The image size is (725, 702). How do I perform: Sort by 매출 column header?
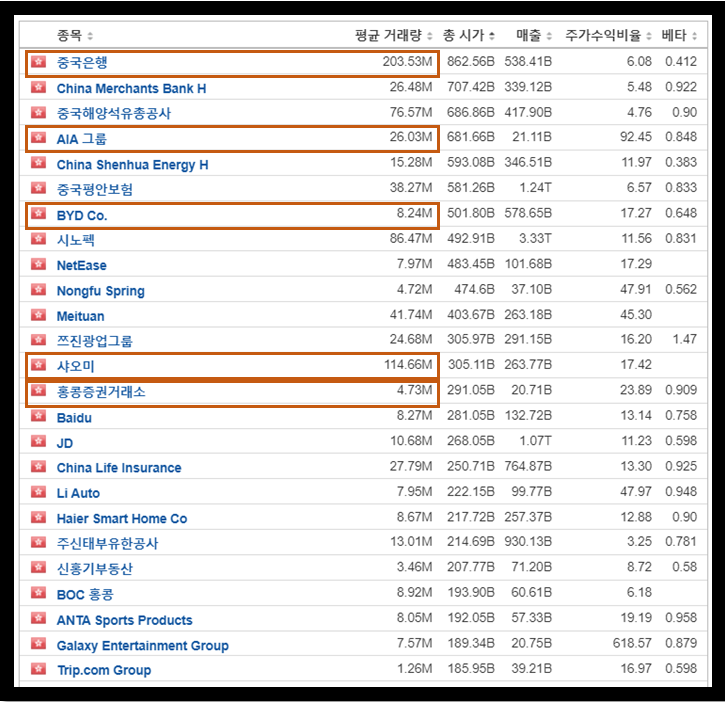tap(534, 35)
